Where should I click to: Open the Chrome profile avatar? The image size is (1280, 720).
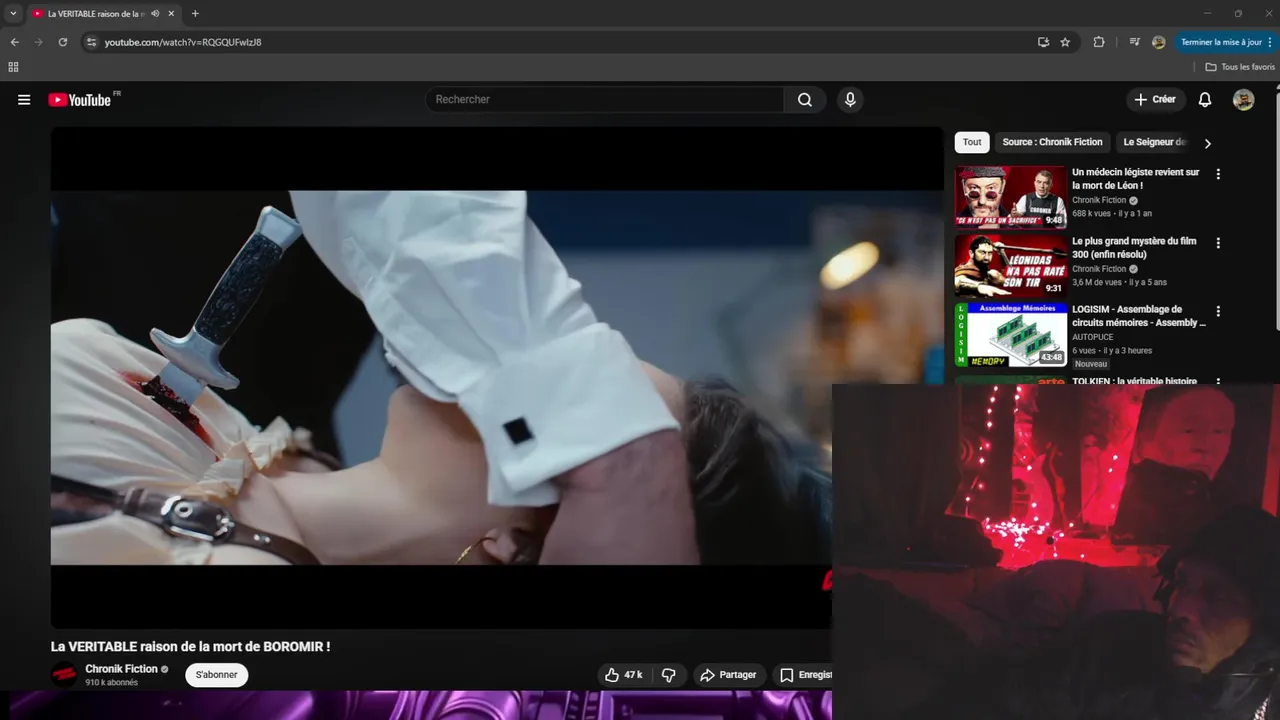[x=1159, y=42]
